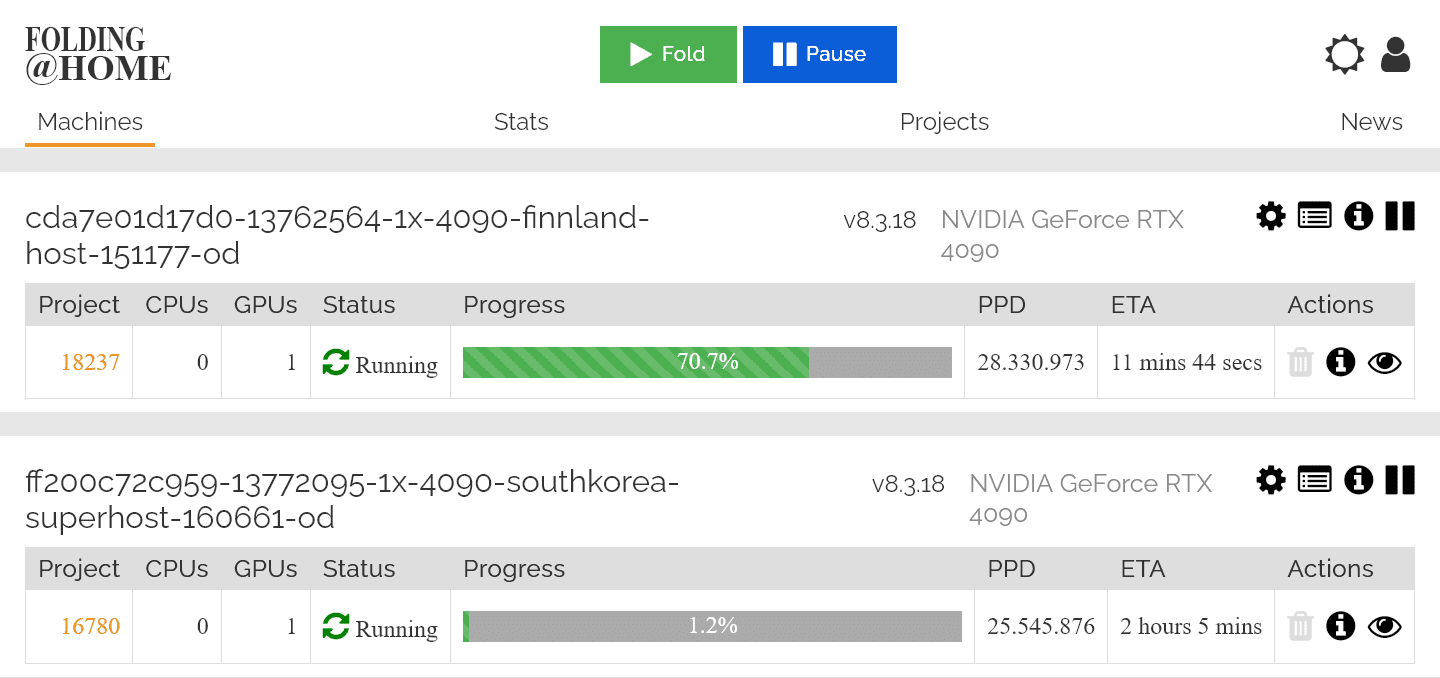This screenshot has height=678, width=1440.
Task: Open log viewer for the finnland machine
Action: (x=1314, y=216)
